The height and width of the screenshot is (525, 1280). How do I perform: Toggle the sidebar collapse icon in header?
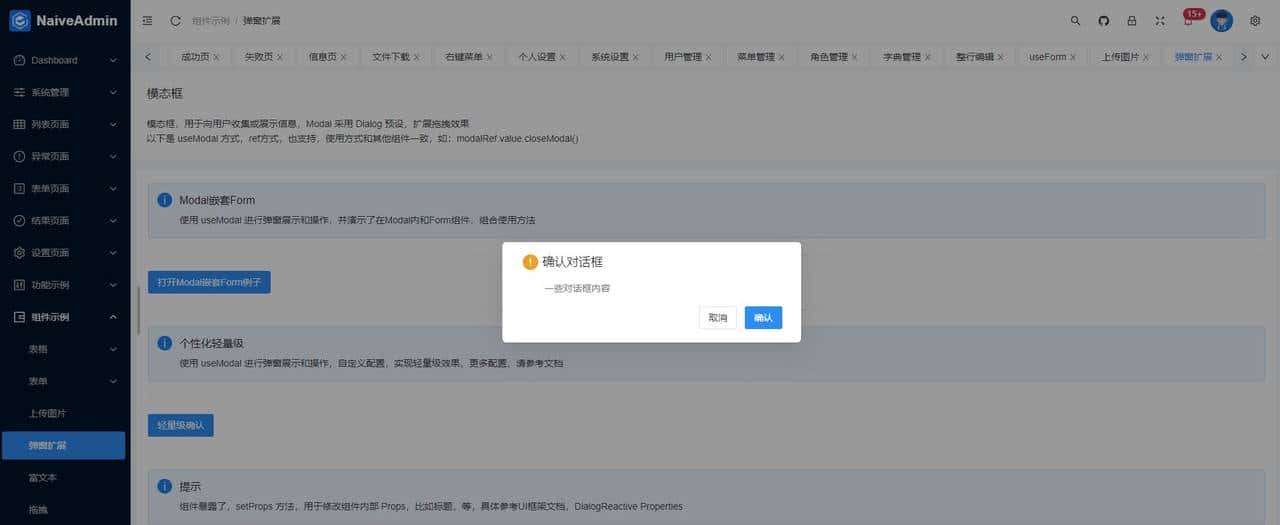point(148,20)
